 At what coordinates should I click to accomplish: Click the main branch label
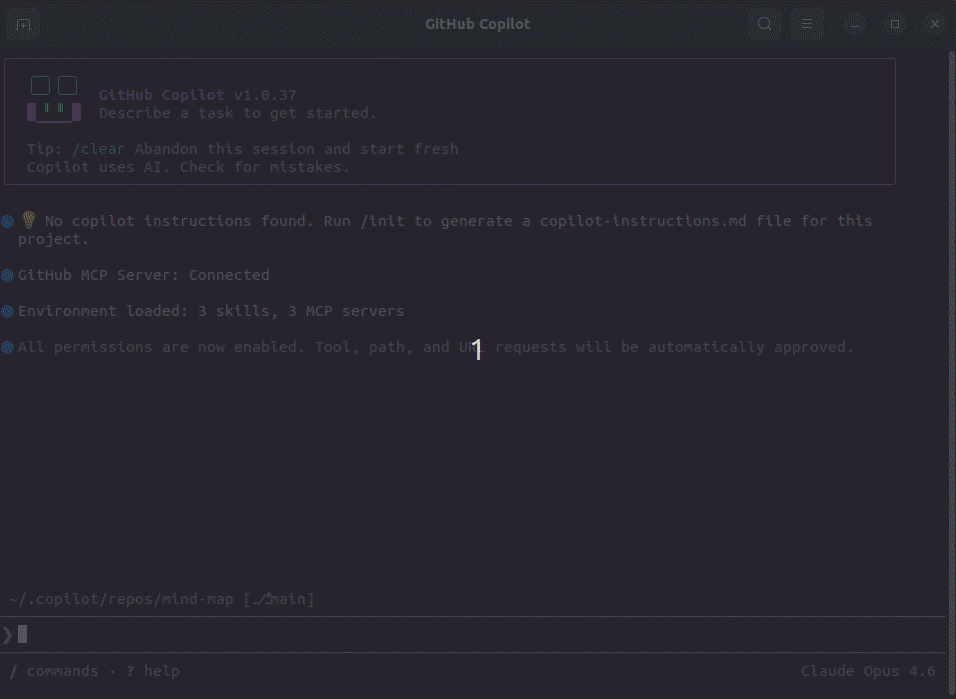pyautogui.click(x=287, y=599)
